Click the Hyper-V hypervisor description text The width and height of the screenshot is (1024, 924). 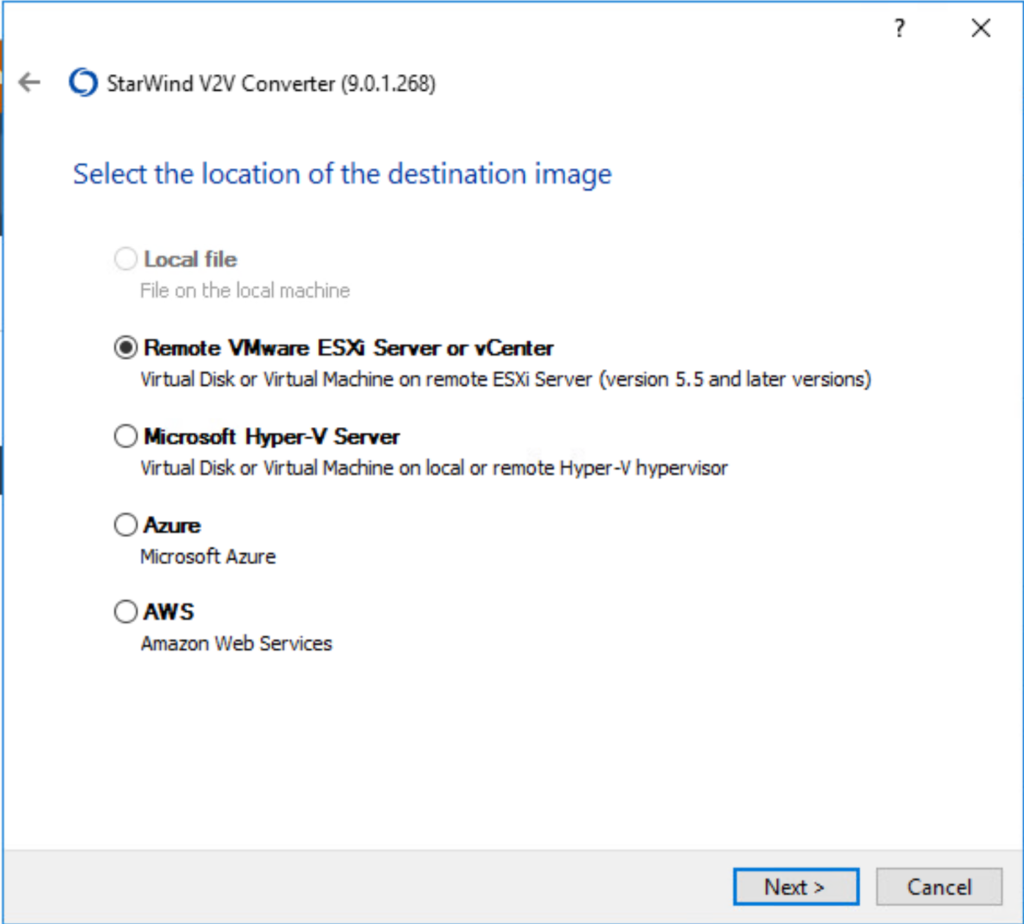click(434, 468)
